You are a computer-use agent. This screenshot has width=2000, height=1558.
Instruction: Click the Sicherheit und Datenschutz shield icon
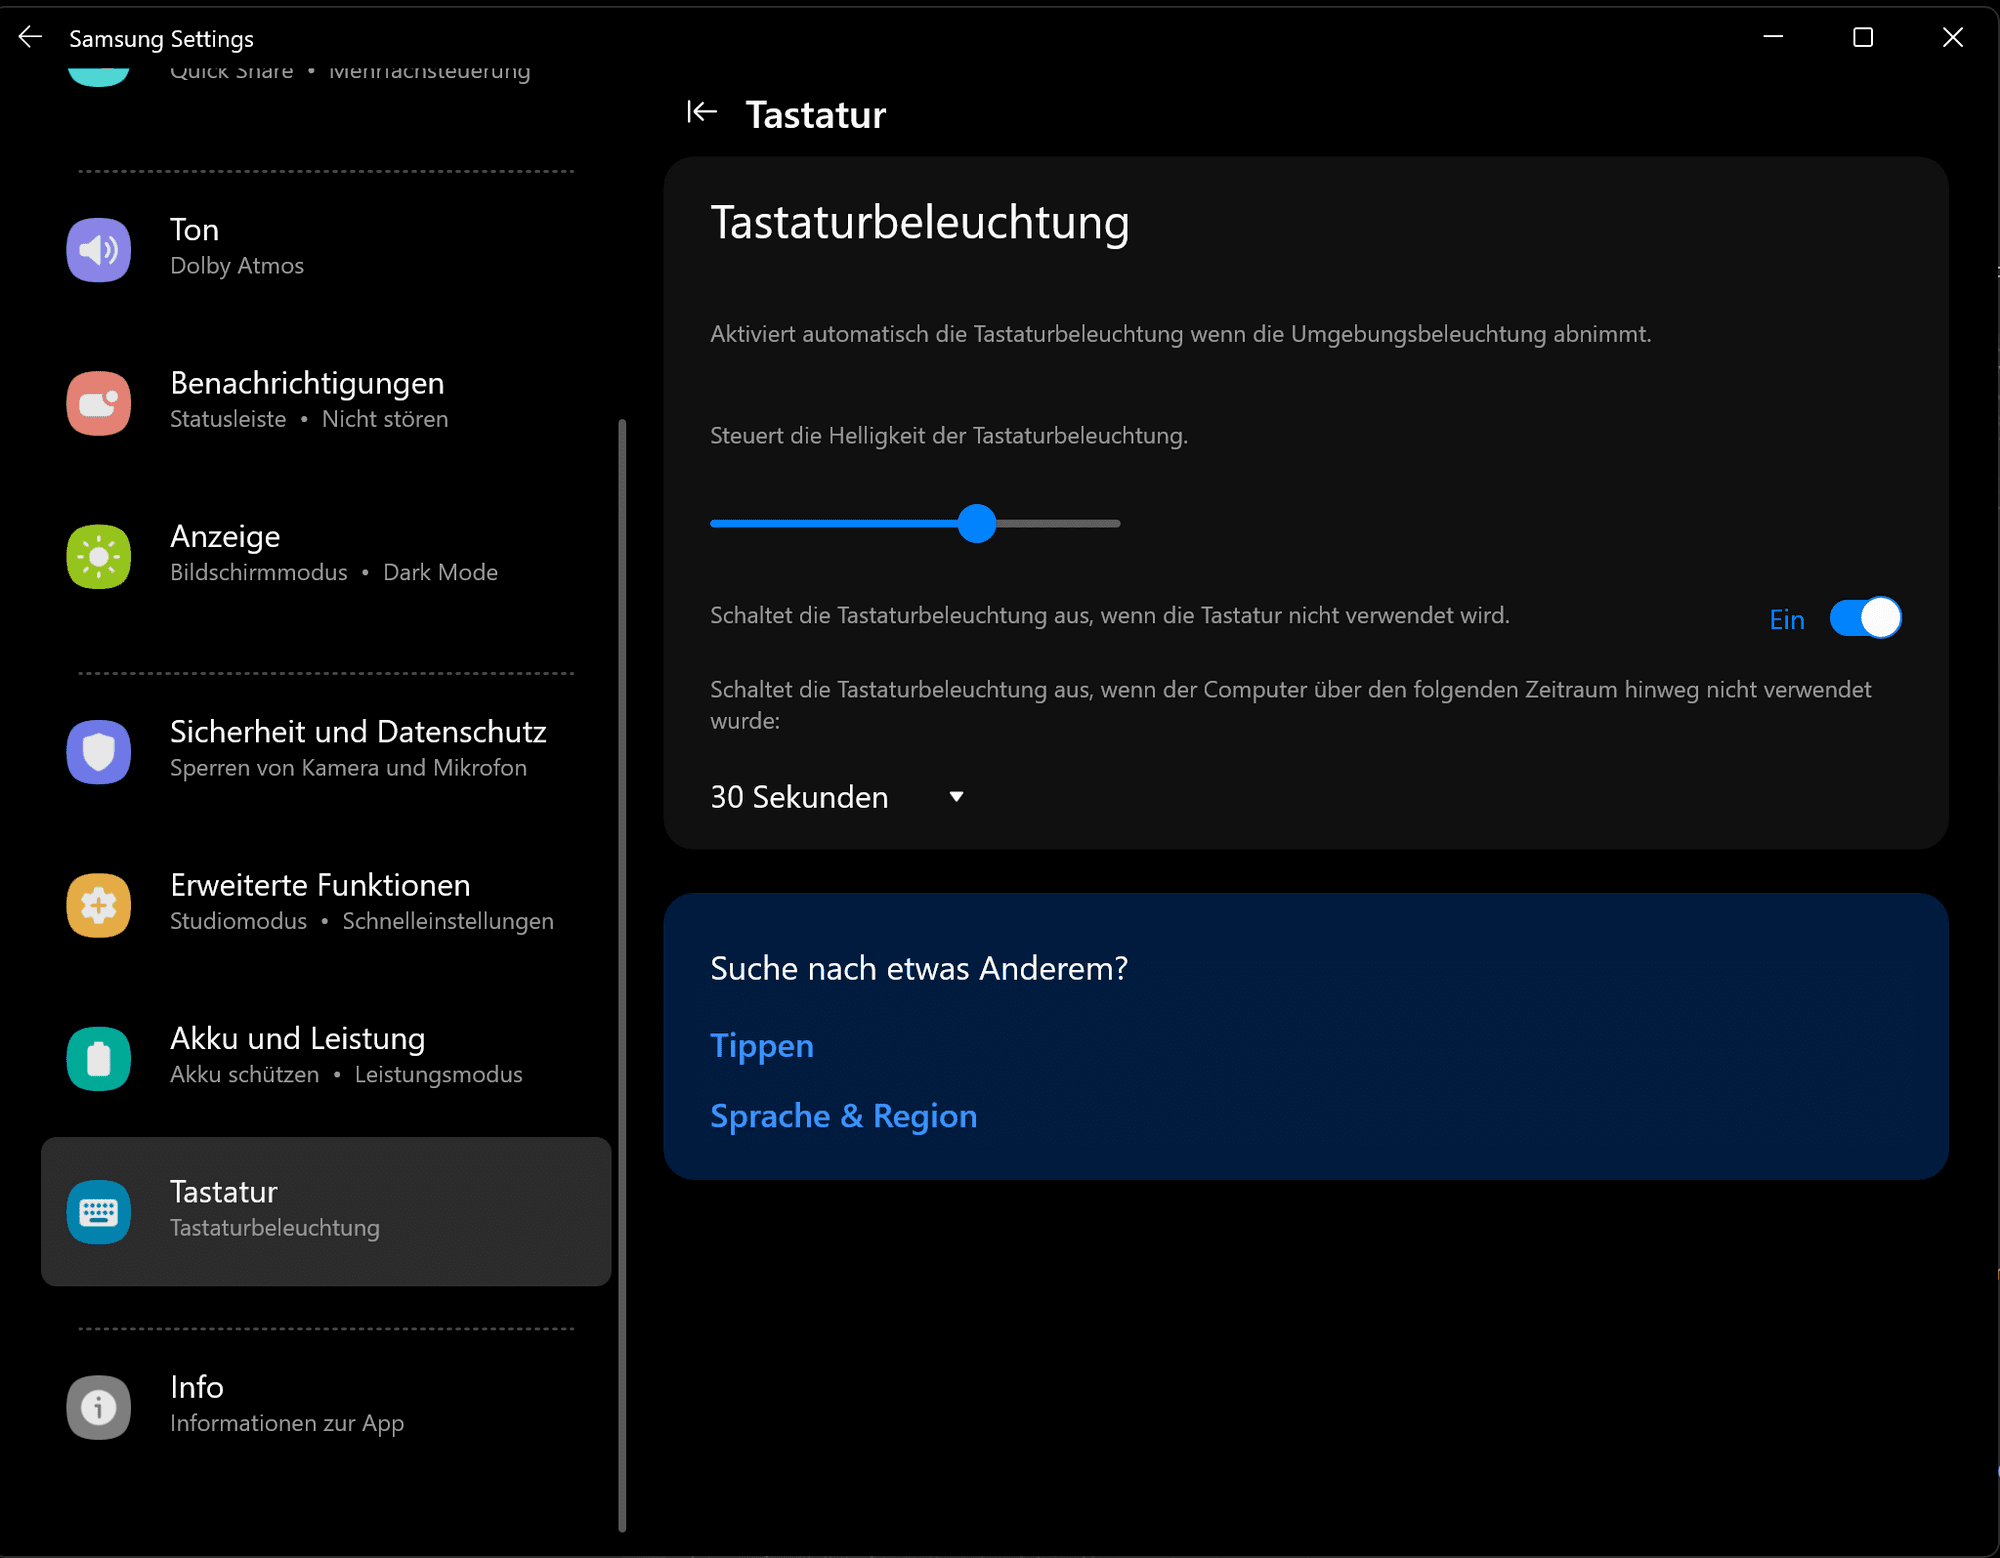point(98,751)
